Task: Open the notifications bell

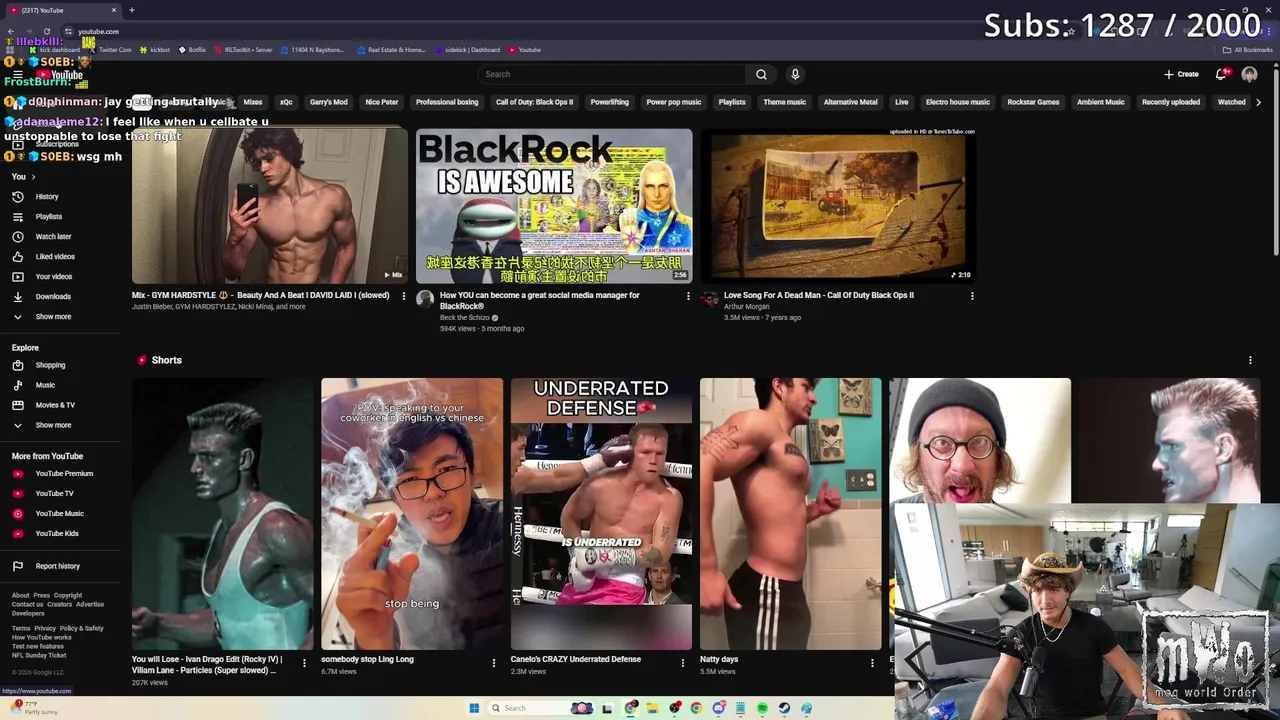Action: tap(1221, 74)
